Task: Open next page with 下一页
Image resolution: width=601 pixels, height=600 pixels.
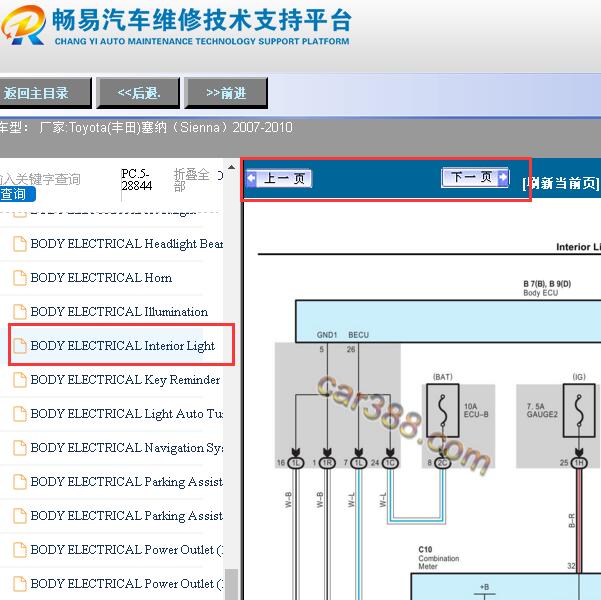Action: (x=475, y=177)
